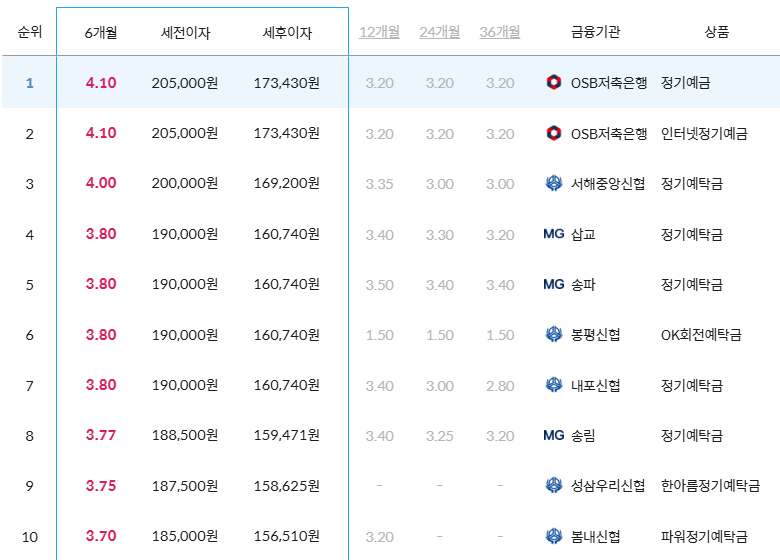The image size is (780, 560).
Task: Click the 서해중앙신협 credit union logo
Action: pos(554,184)
